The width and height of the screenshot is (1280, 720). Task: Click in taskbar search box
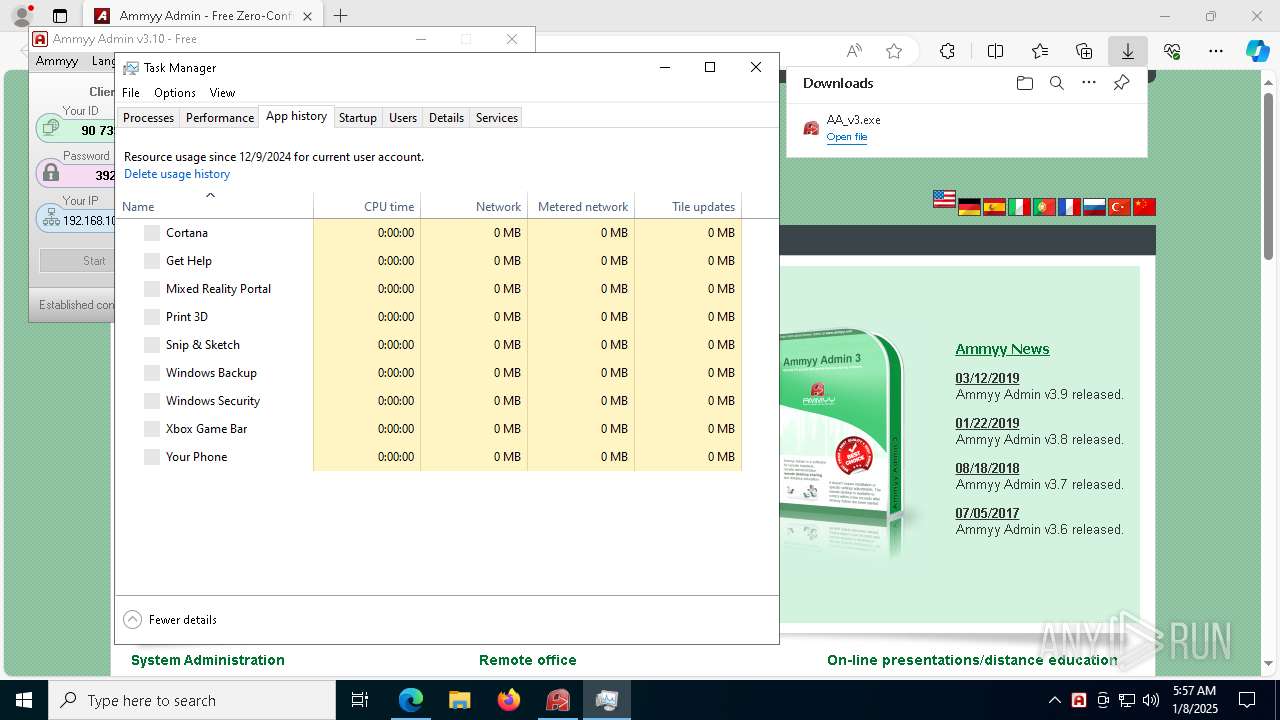(192, 700)
